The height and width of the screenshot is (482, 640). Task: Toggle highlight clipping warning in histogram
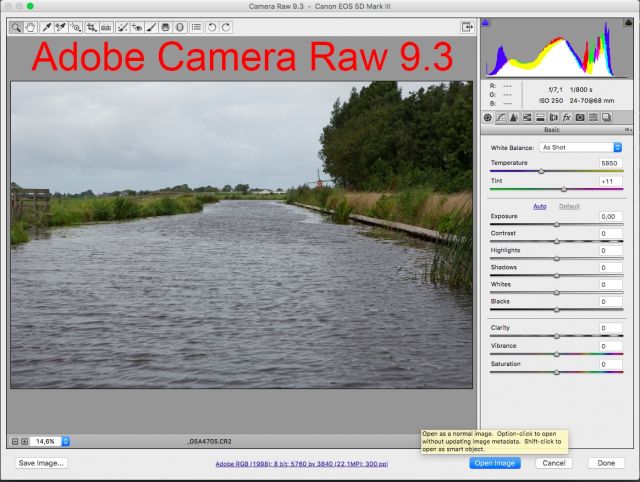tap(628, 23)
